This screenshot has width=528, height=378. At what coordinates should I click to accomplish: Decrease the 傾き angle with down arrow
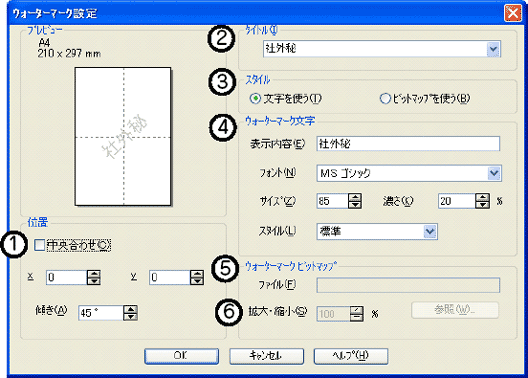click(x=130, y=316)
